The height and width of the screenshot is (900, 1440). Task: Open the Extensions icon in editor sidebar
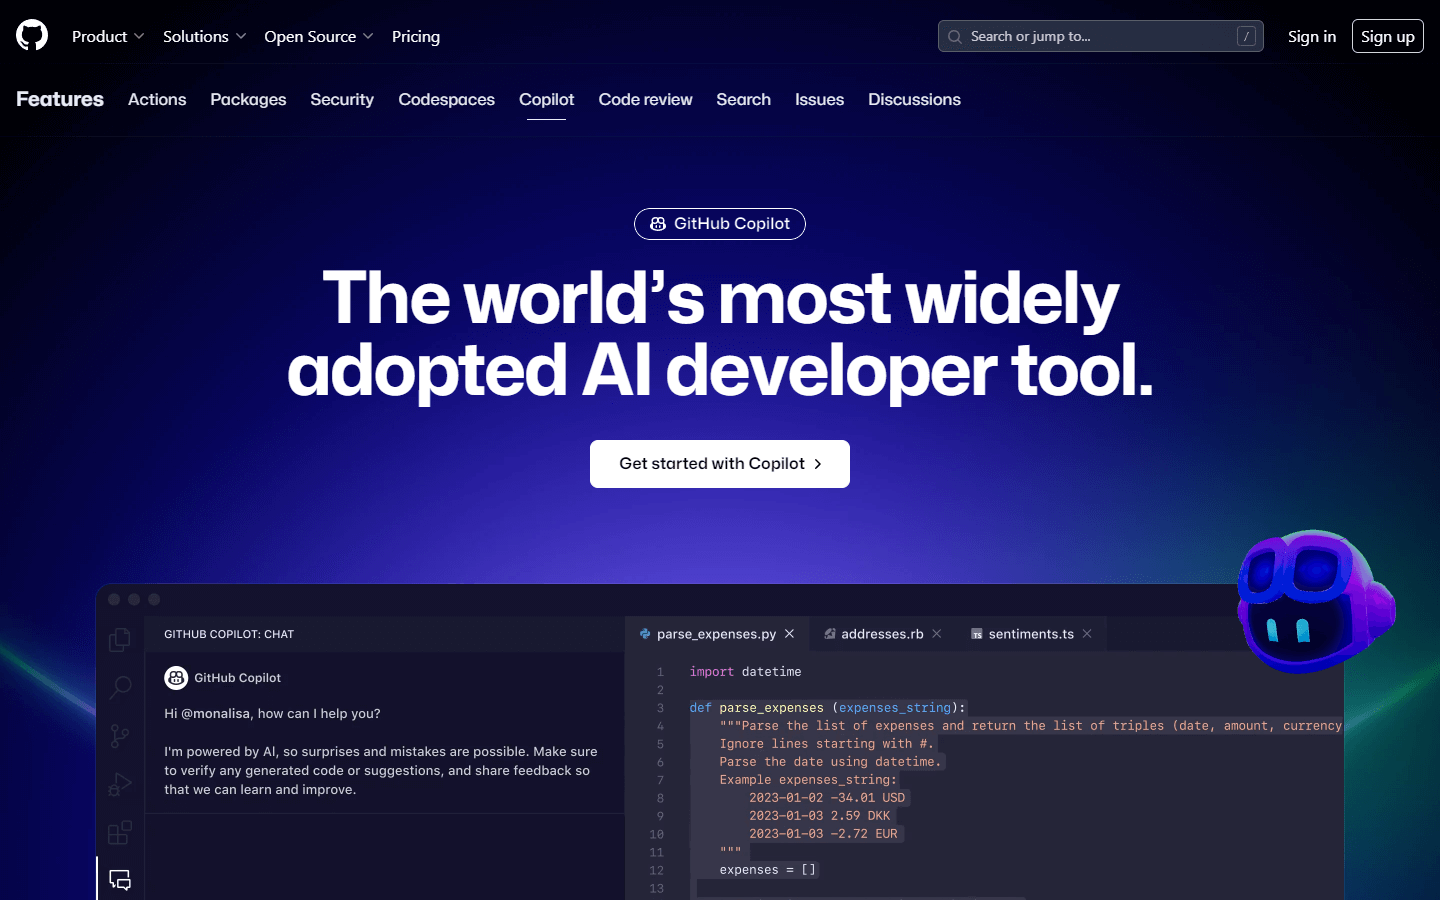tap(120, 832)
